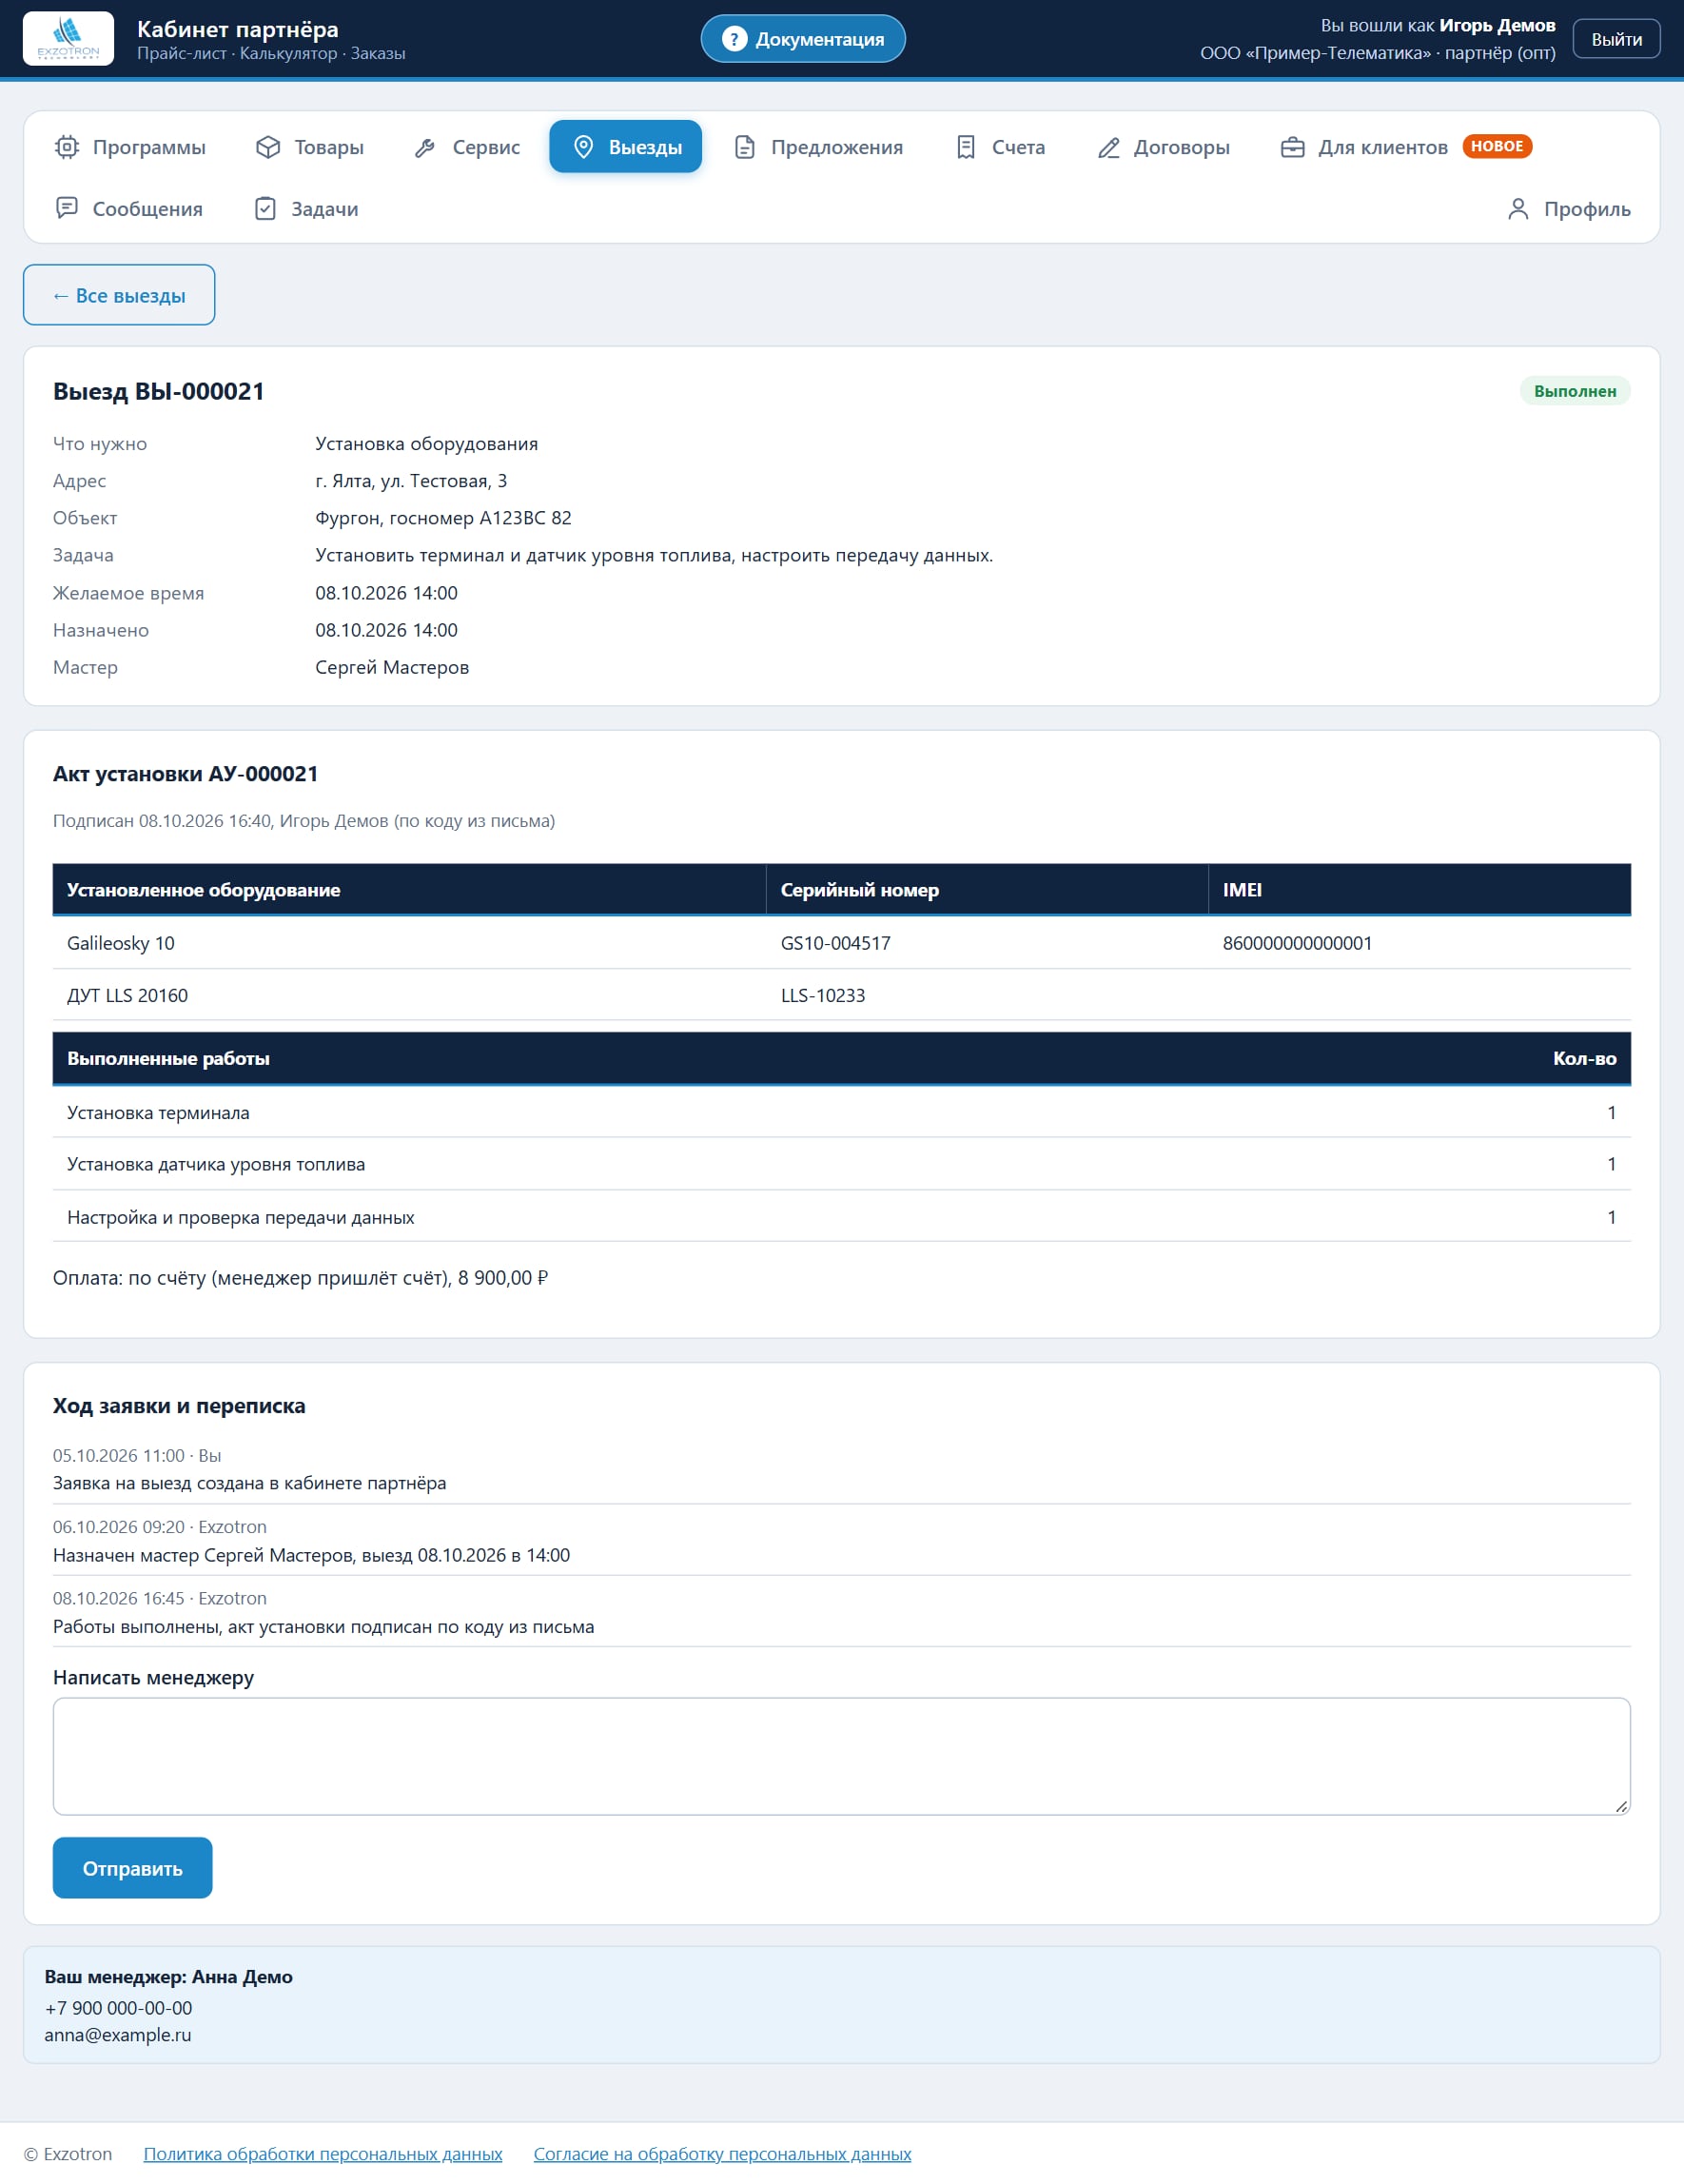Click the briefcase icon beside Для клиентов
Viewport: 1684px width, 2184px height.
1292,147
